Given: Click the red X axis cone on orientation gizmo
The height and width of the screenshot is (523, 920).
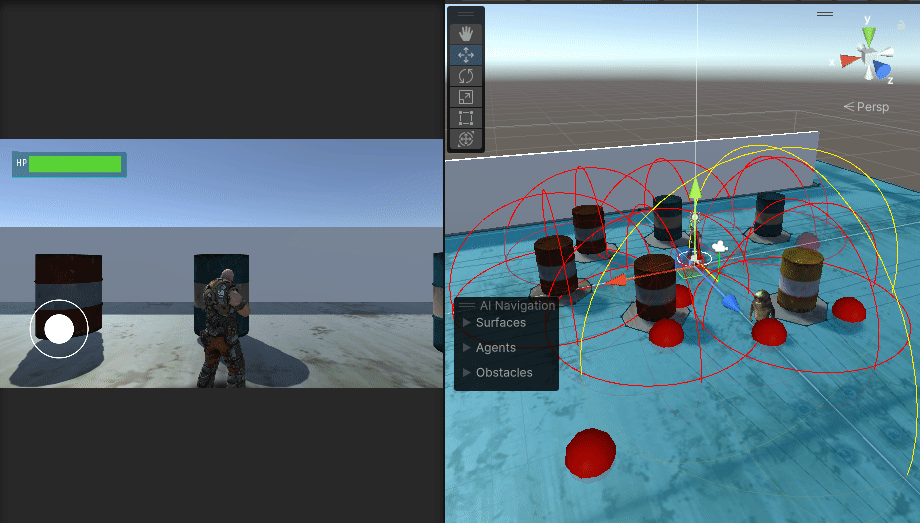Looking at the screenshot, I should 849,60.
